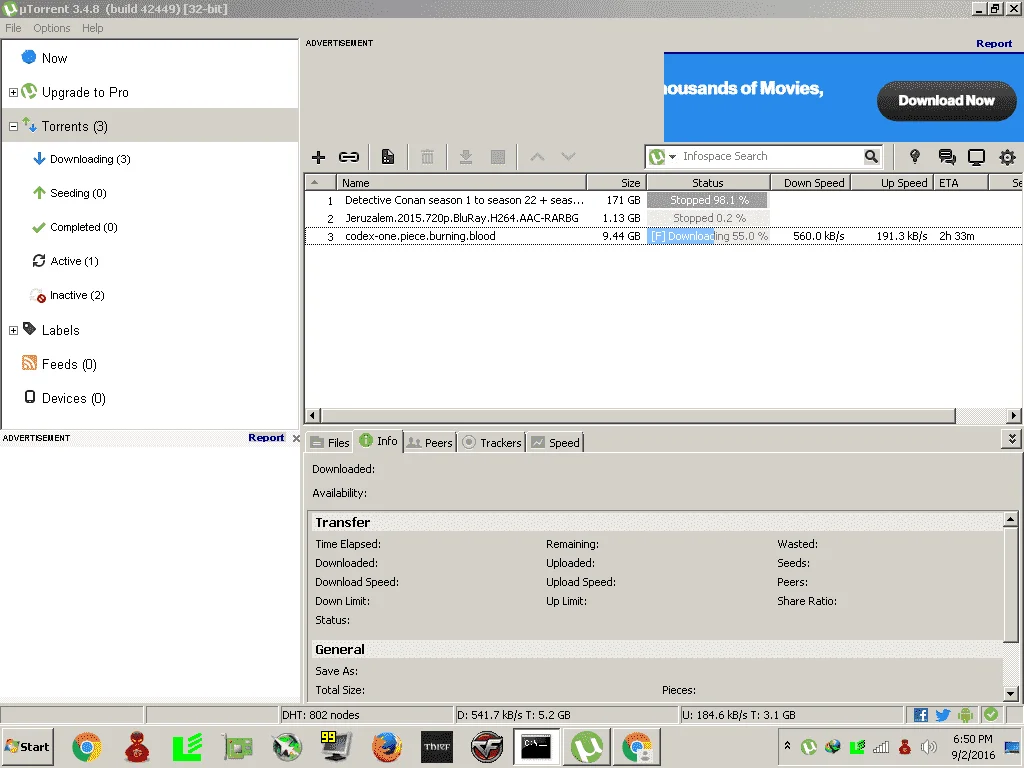Sort by the ETA column header
Screen dimensions: 1024x768
961,183
